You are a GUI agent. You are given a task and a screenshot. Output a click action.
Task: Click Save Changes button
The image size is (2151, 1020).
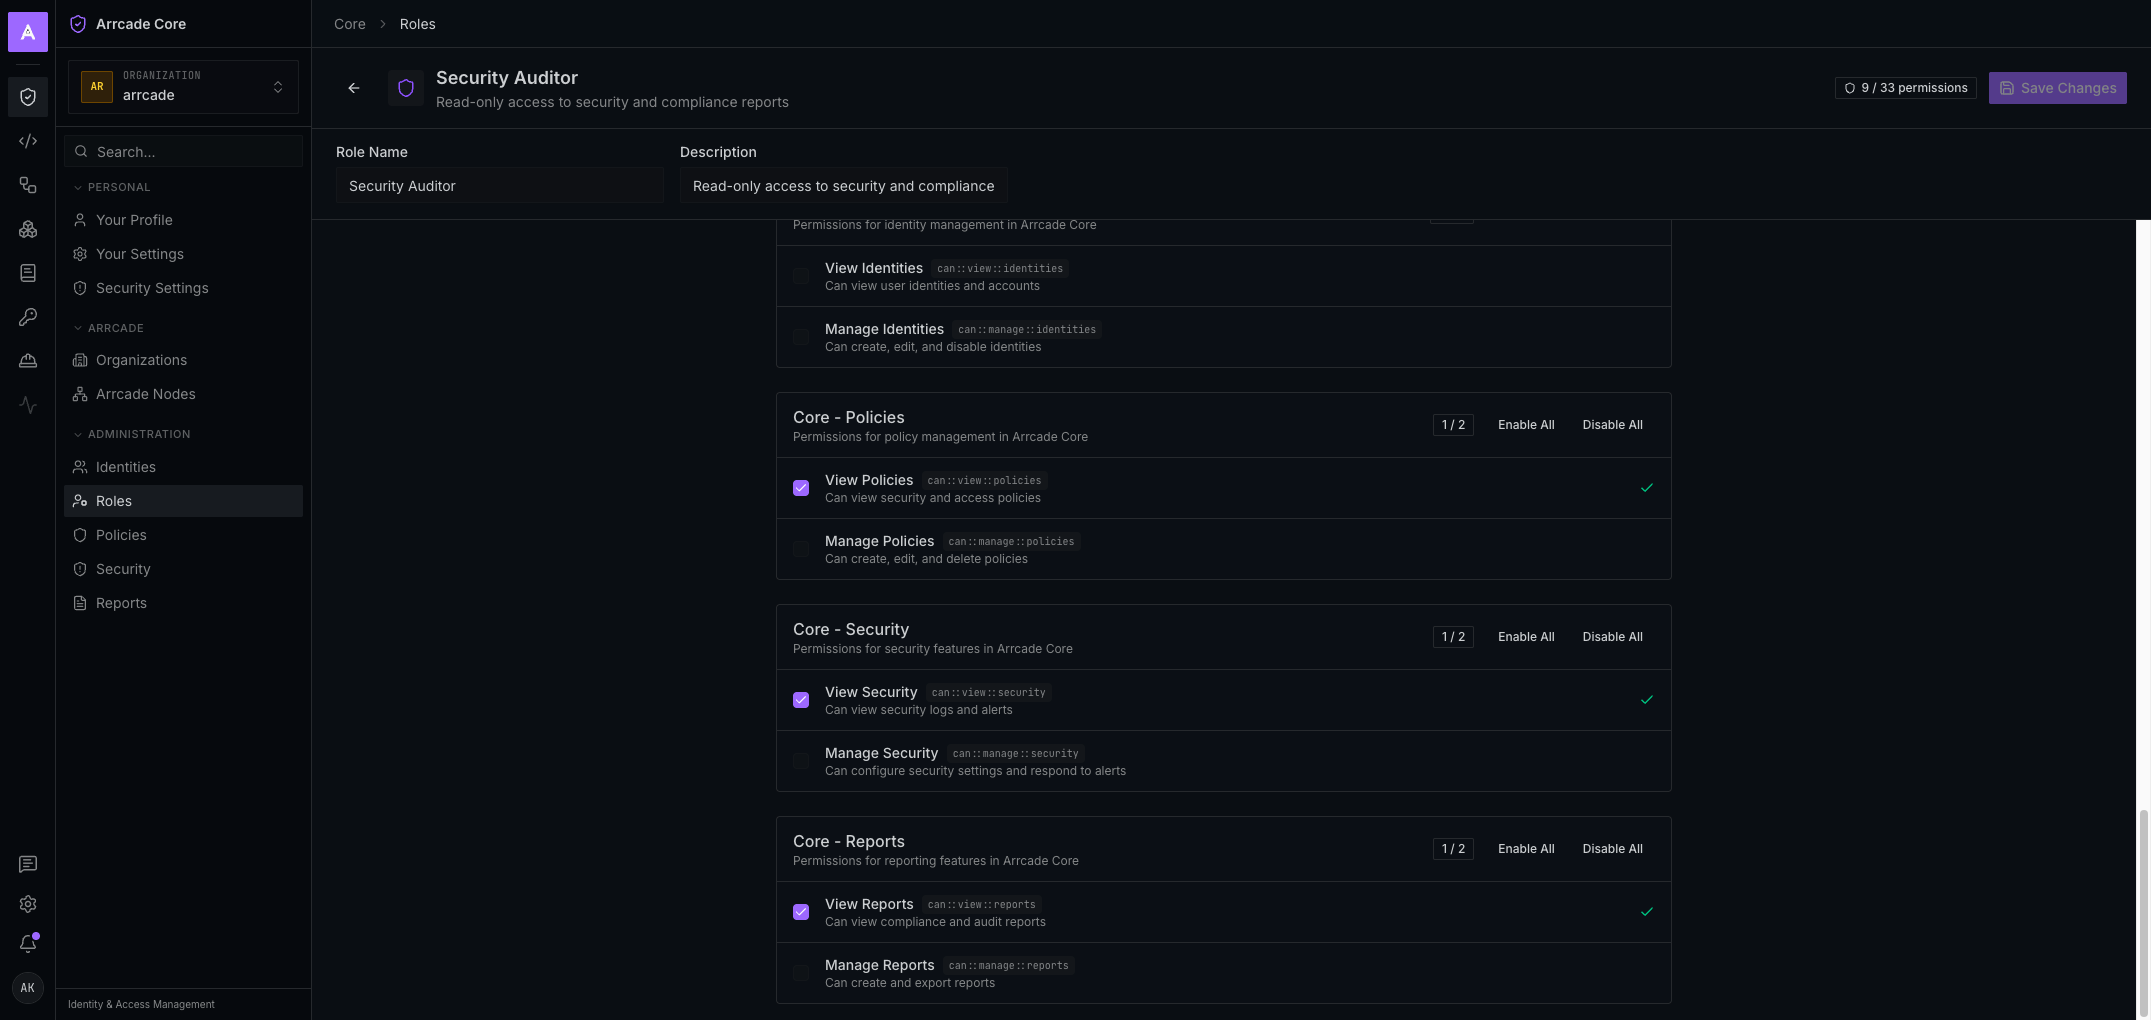(2057, 88)
